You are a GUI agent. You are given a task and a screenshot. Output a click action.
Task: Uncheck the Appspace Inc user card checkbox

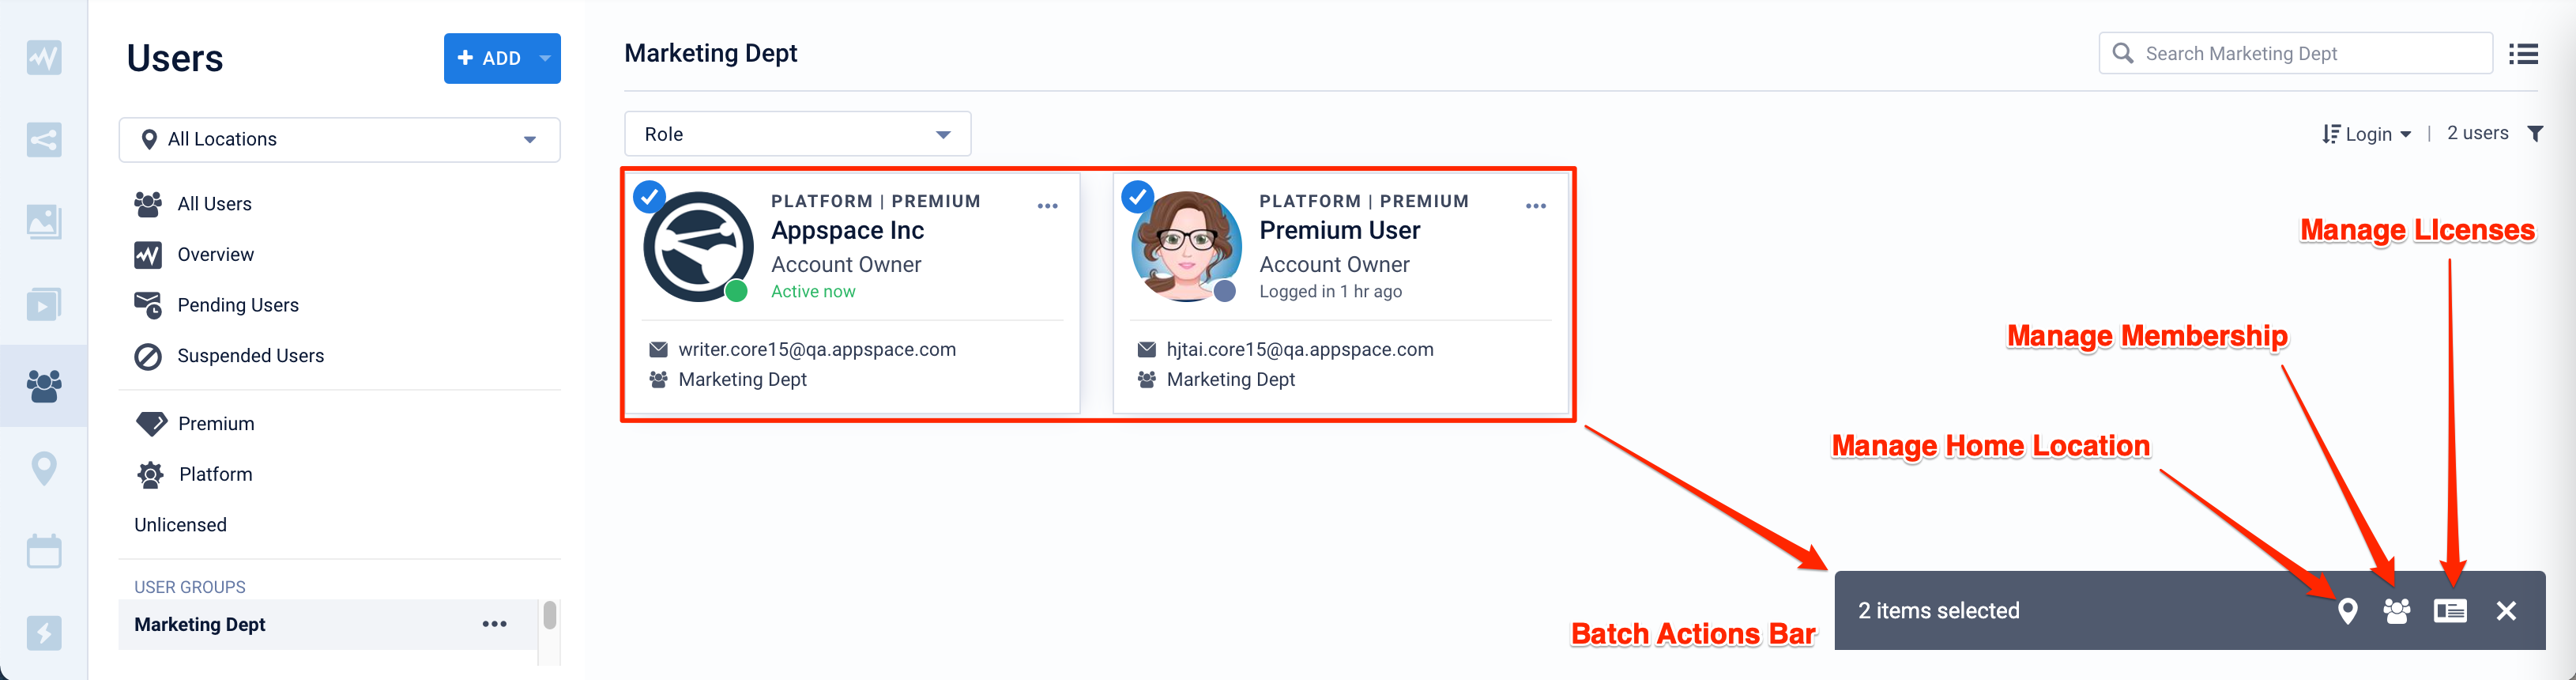point(649,197)
